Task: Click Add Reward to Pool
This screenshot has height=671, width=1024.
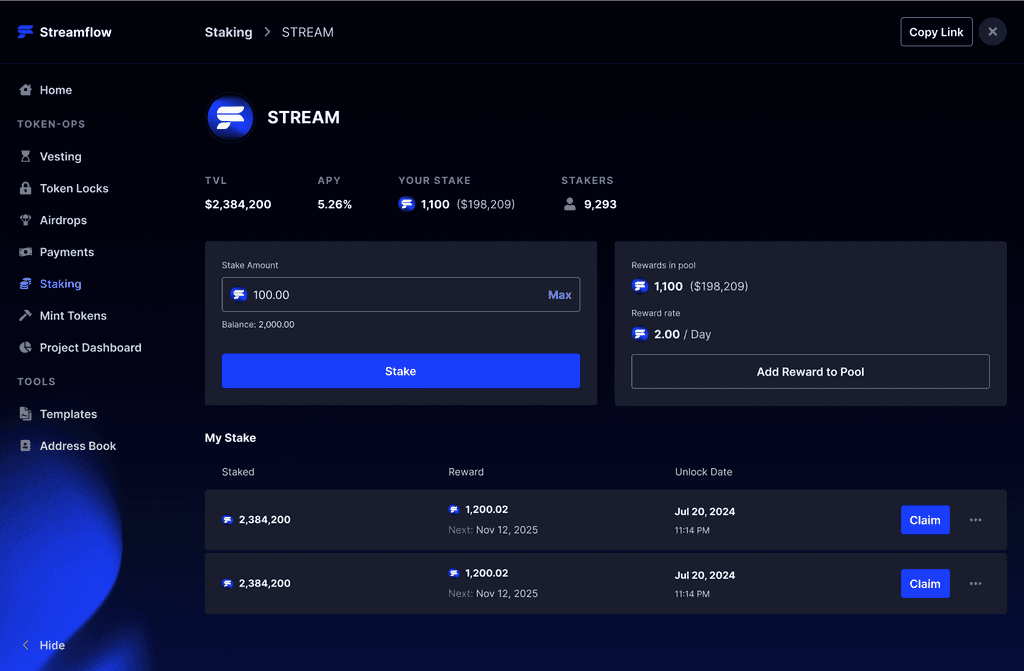Action: pos(810,371)
